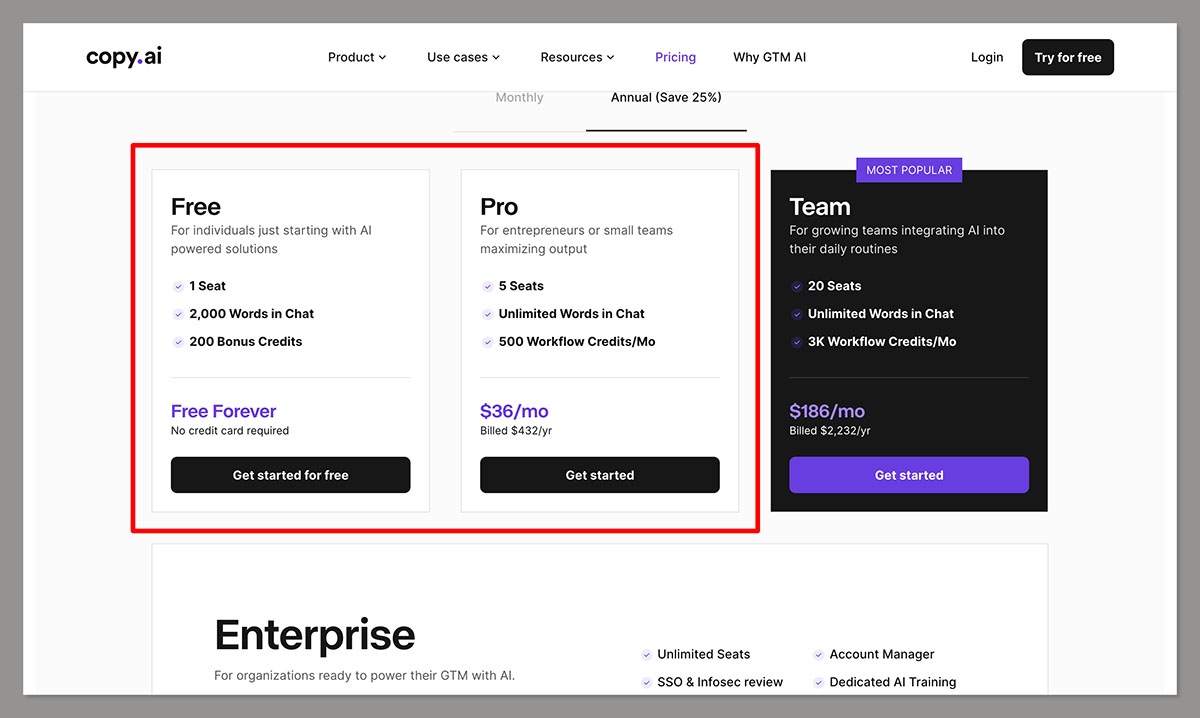The image size is (1200, 718).
Task: Click the copy.ai logo
Action: tap(123, 57)
